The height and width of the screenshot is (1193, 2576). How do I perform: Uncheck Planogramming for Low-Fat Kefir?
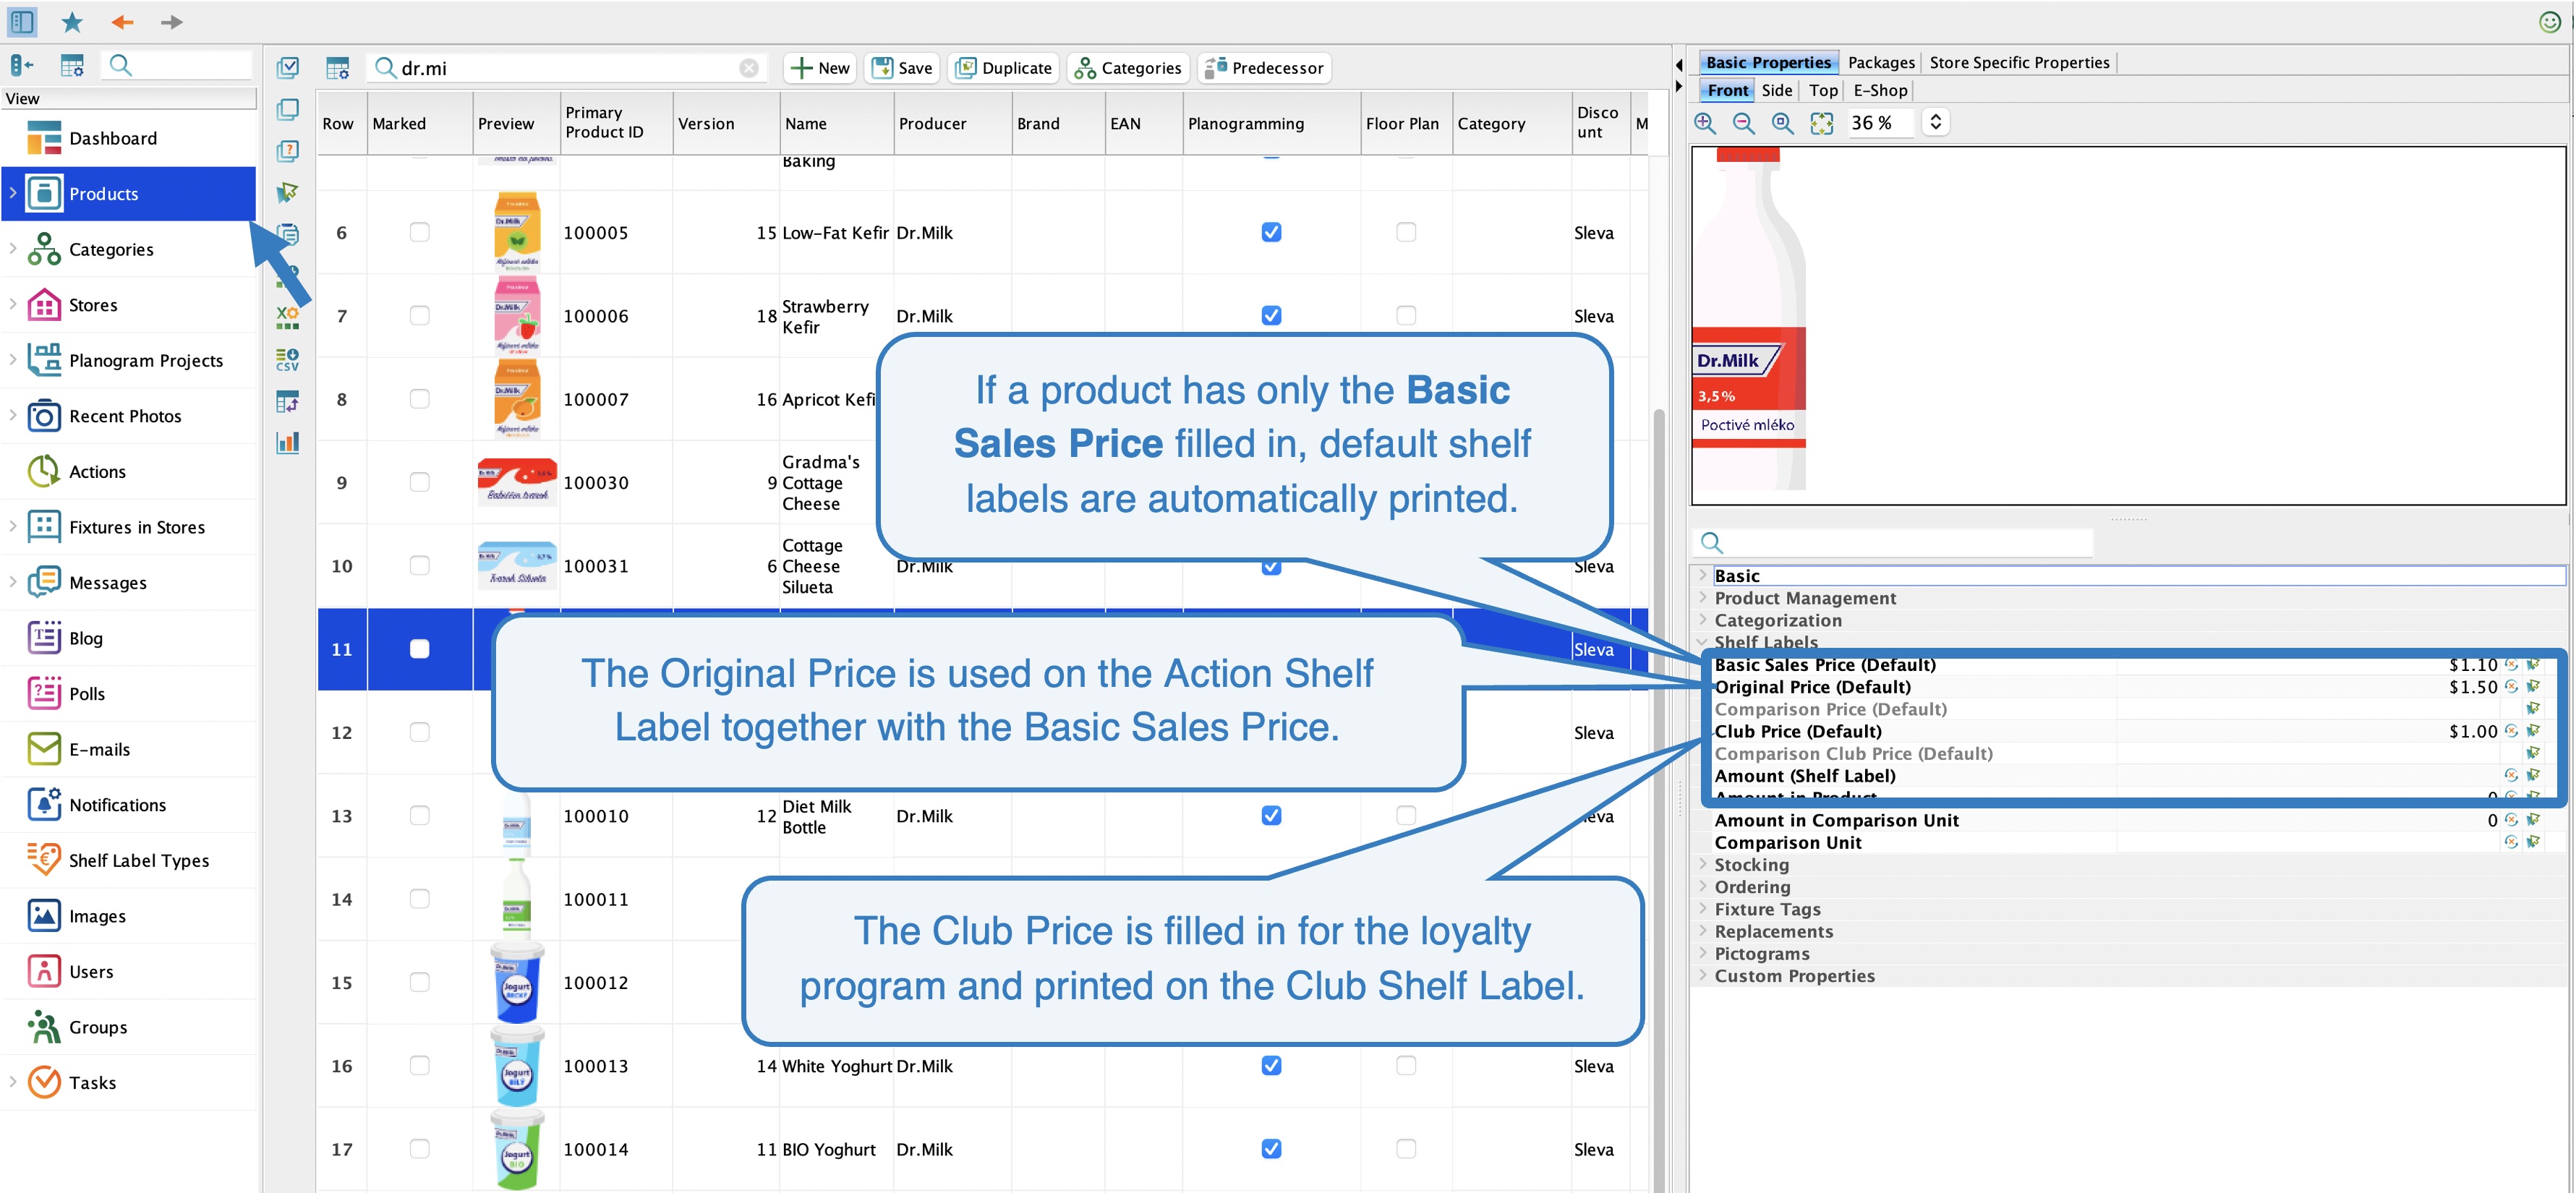coord(1271,232)
